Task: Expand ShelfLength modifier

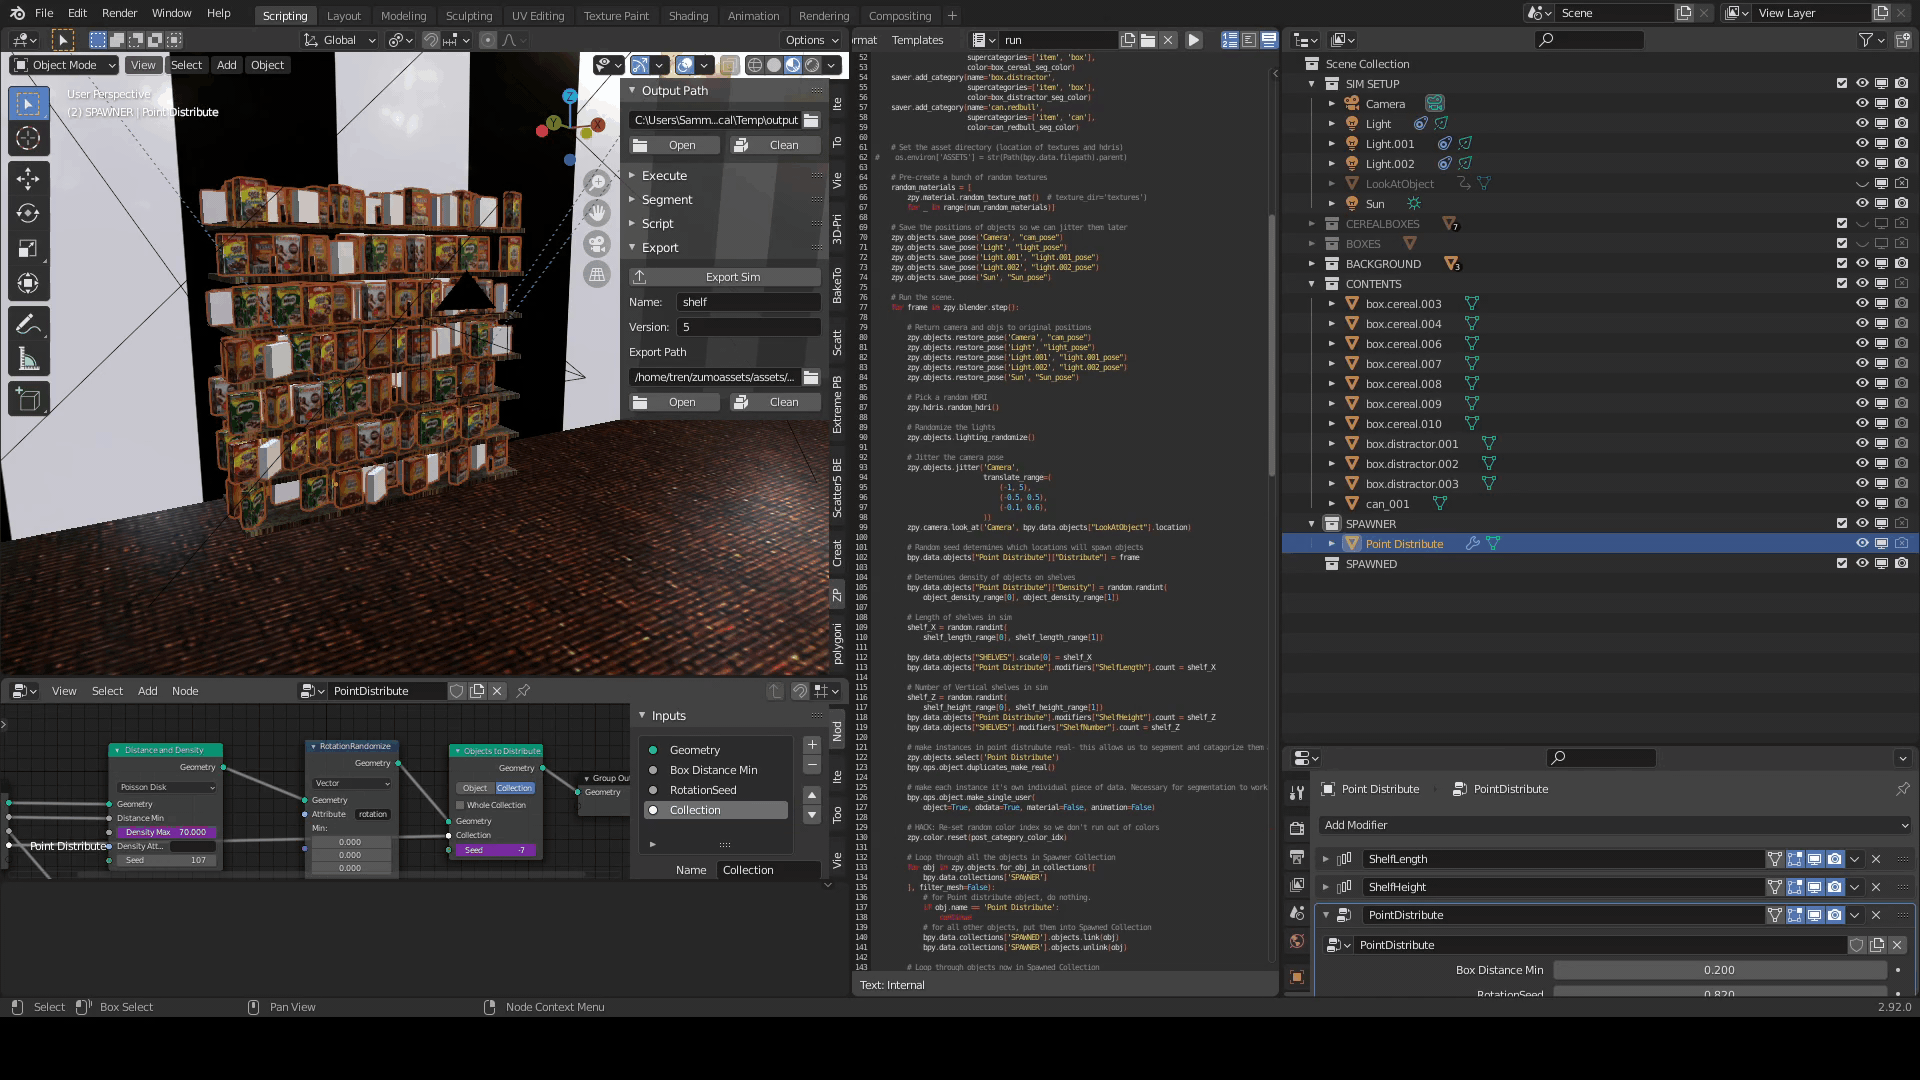Action: [x=1326, y=860]
